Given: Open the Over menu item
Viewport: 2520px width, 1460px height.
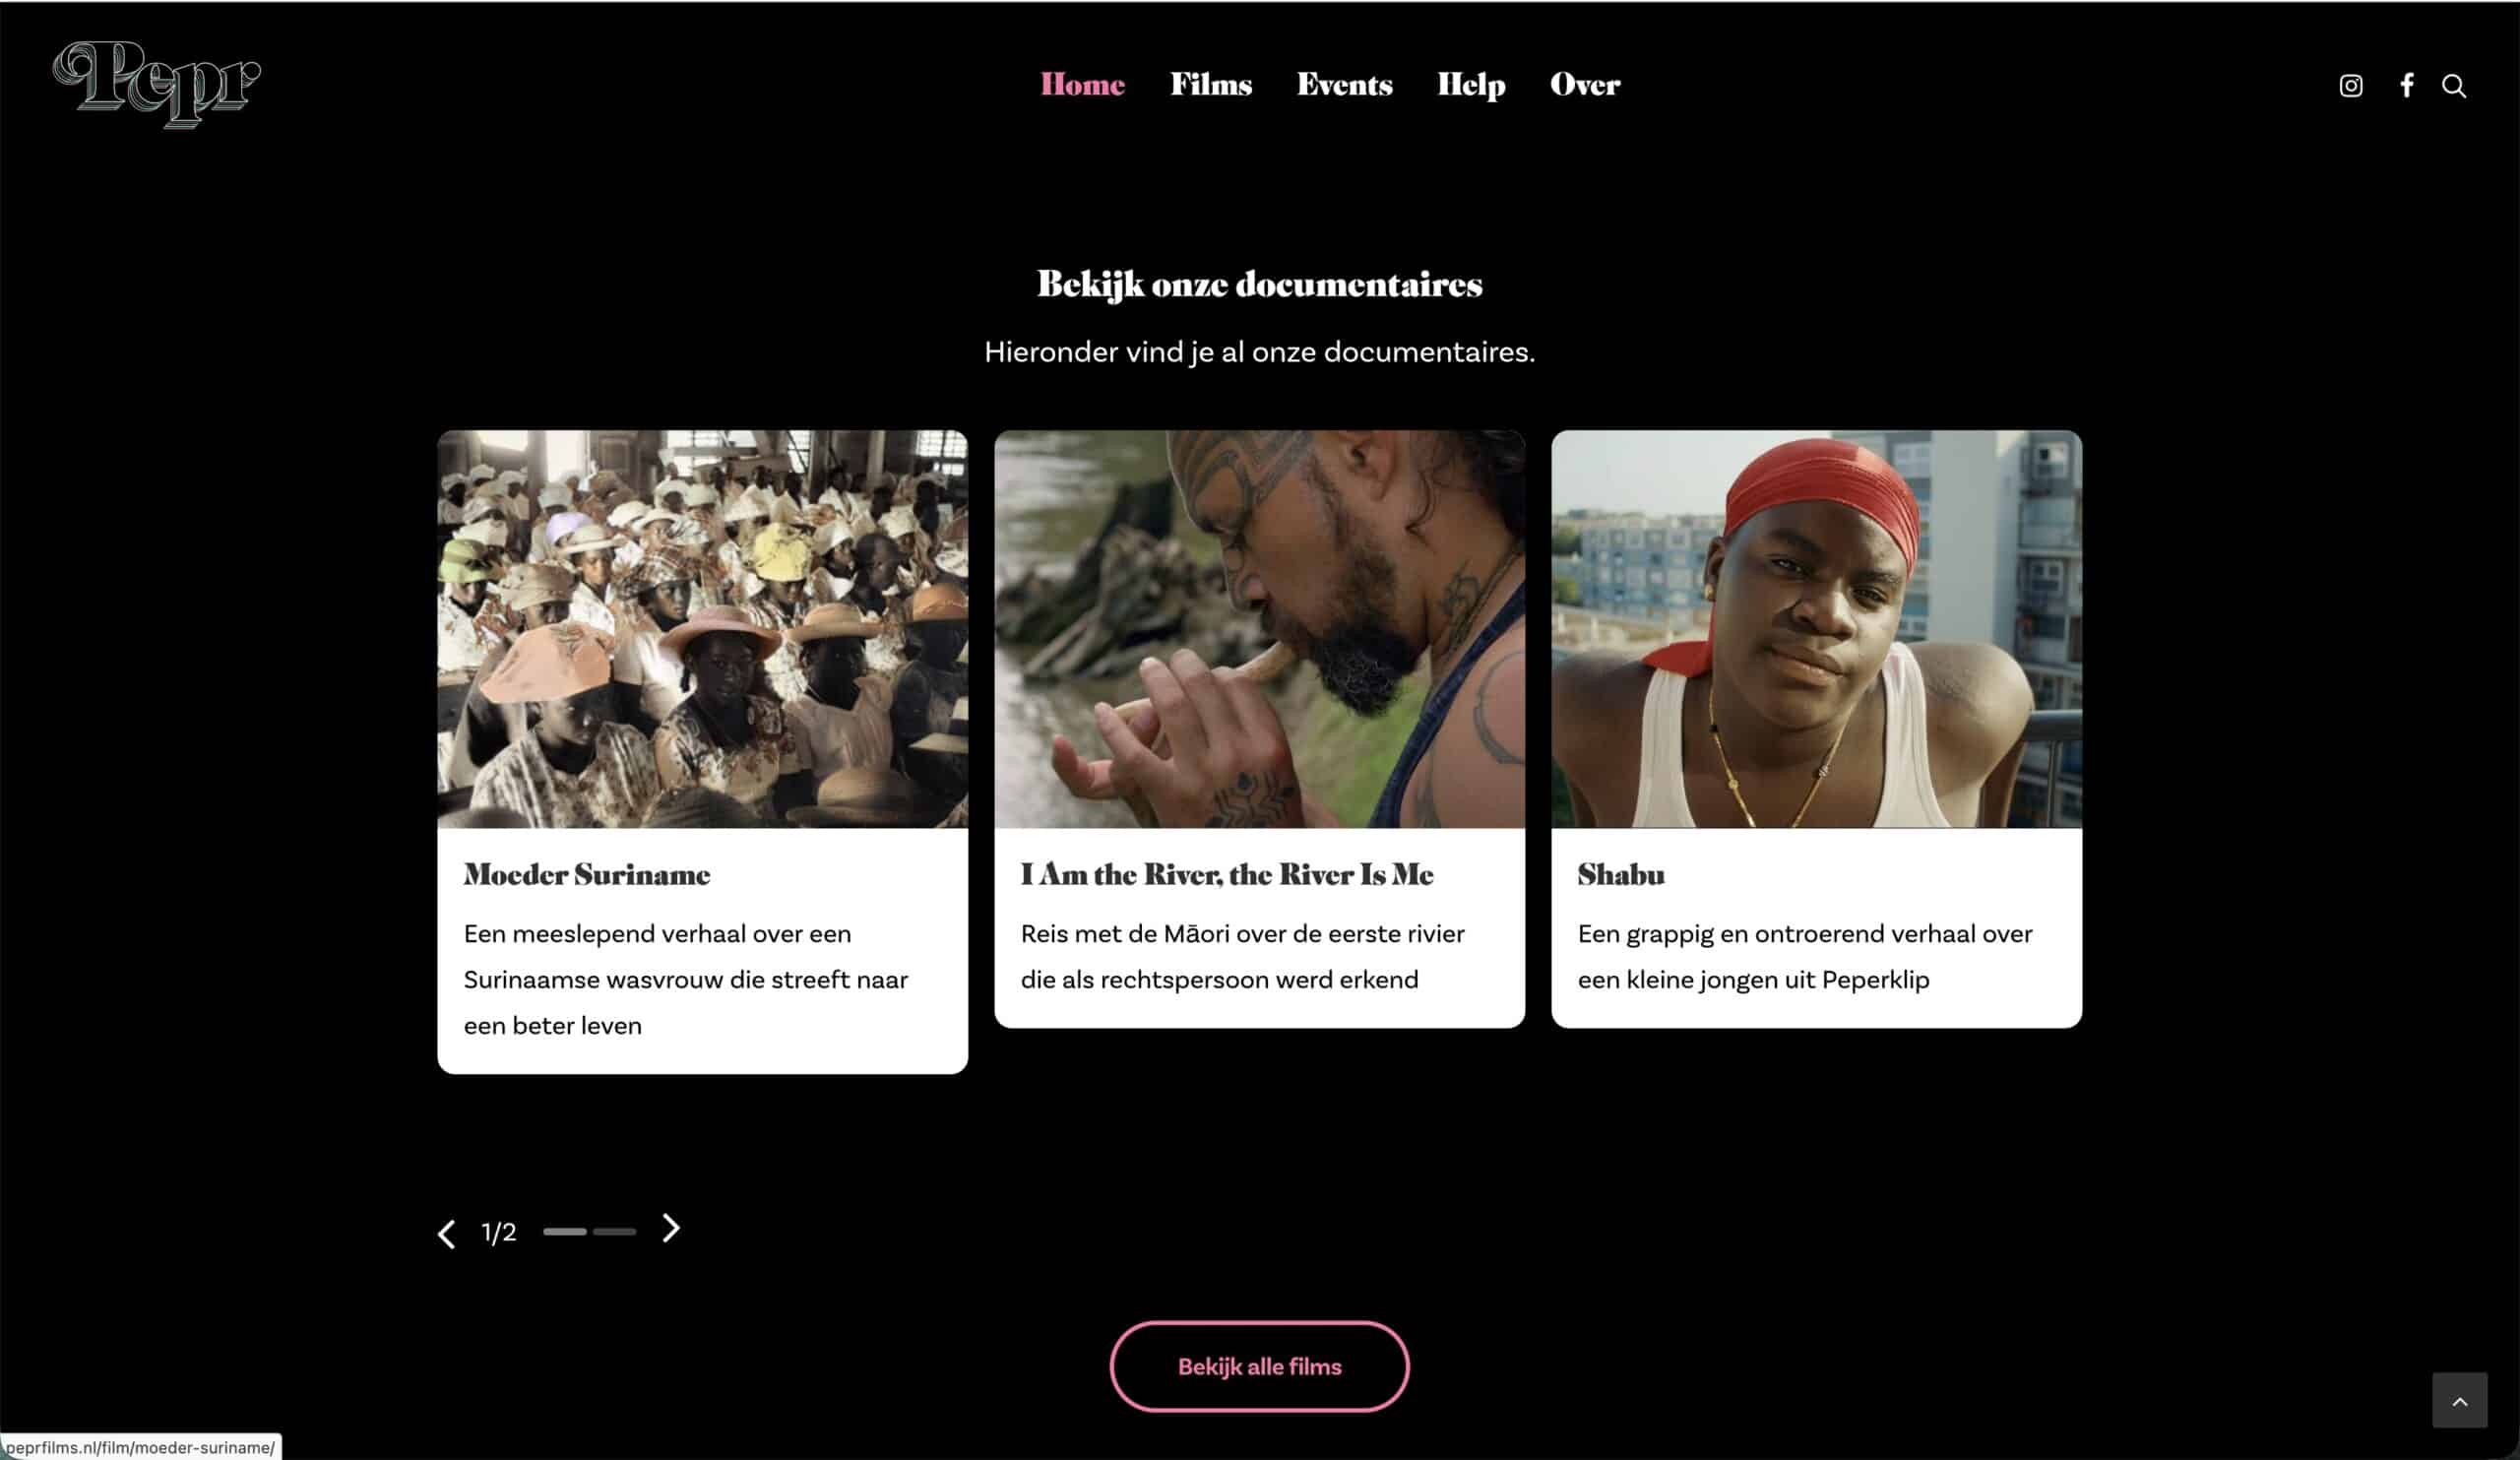Looking at the screenshot, I should [x=1585, y=84].
